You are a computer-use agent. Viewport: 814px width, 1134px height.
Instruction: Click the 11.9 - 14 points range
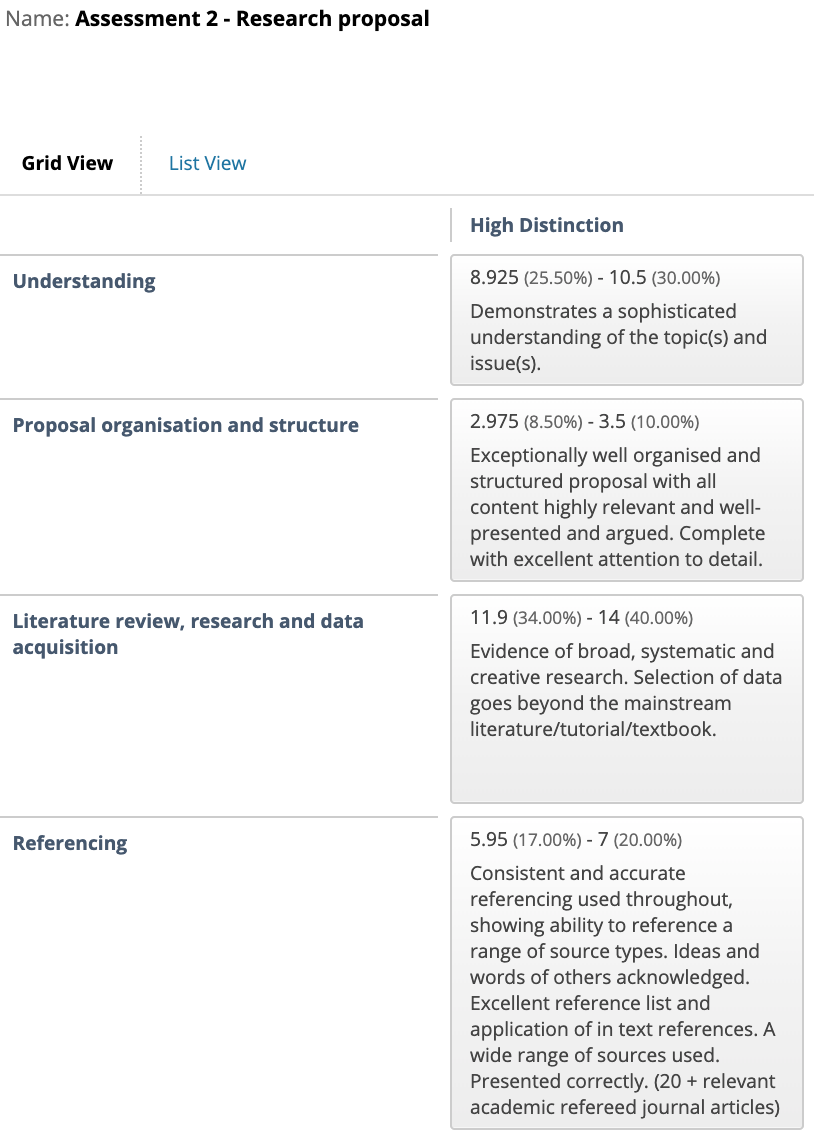581,618
